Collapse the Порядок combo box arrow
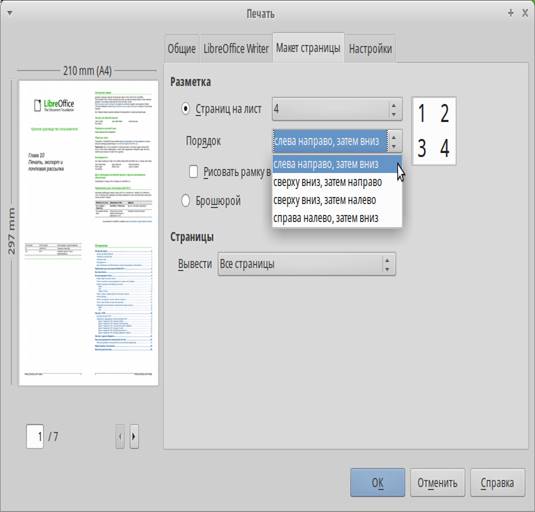Image resolution: width=535 pixels, height=512 pixels. [x=394, y=141]
